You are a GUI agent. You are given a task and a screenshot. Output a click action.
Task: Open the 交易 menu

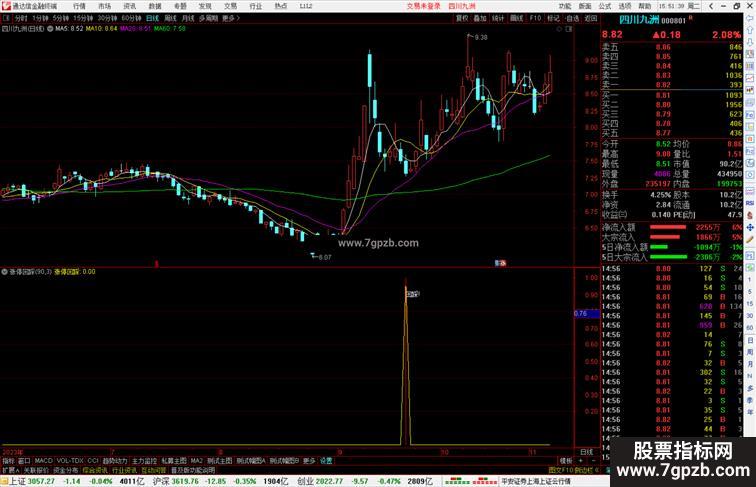(230, 6)
